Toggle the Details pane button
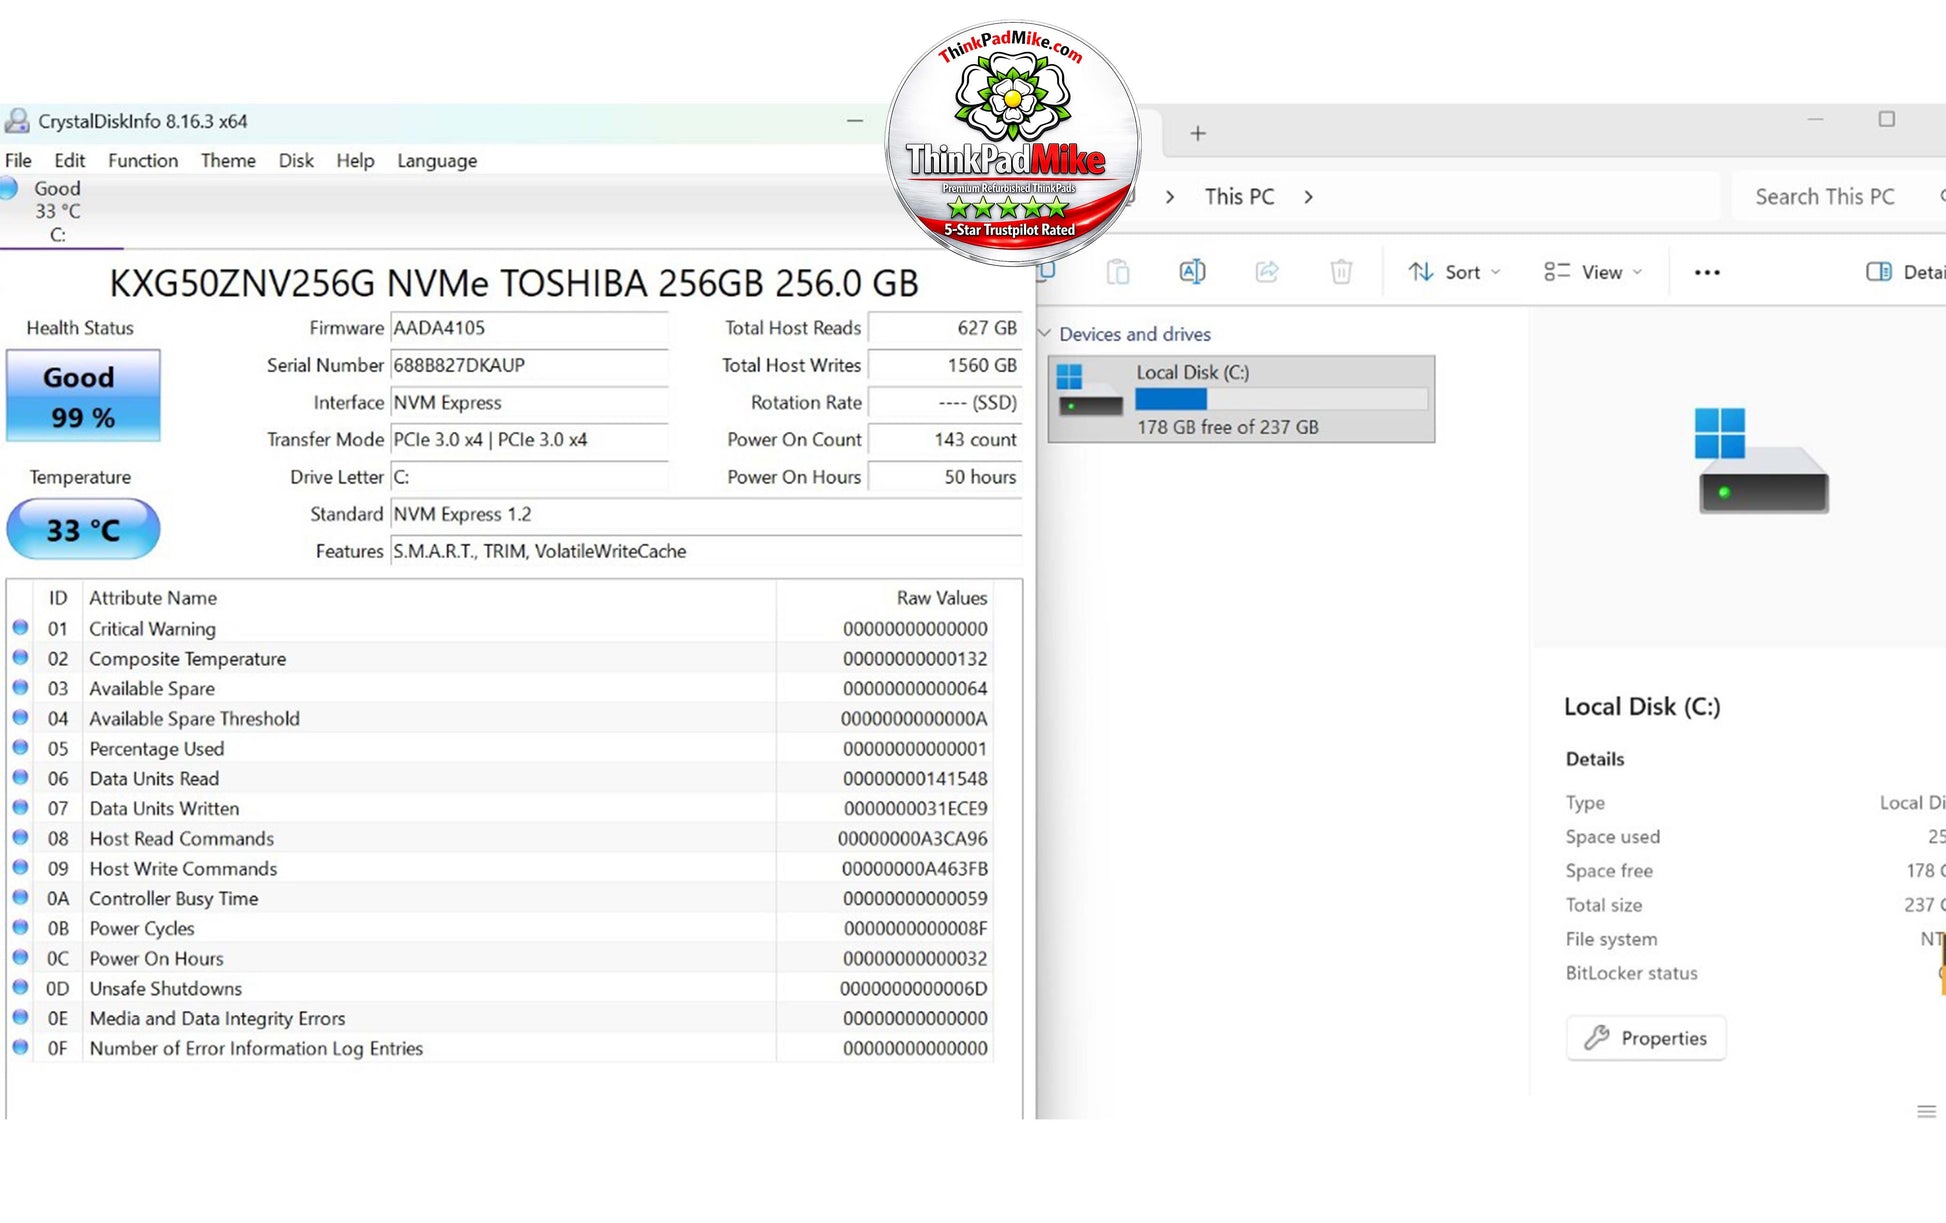 [1905, 272]
